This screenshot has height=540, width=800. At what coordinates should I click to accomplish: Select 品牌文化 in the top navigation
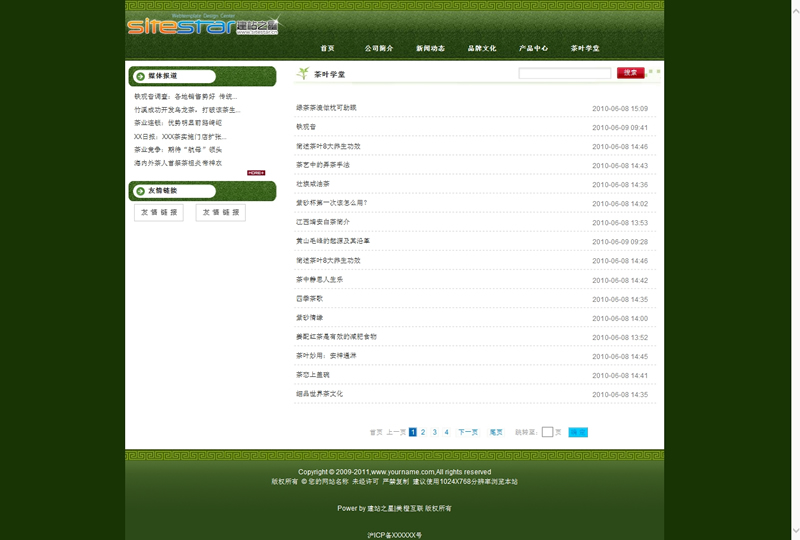click(482, 48)
